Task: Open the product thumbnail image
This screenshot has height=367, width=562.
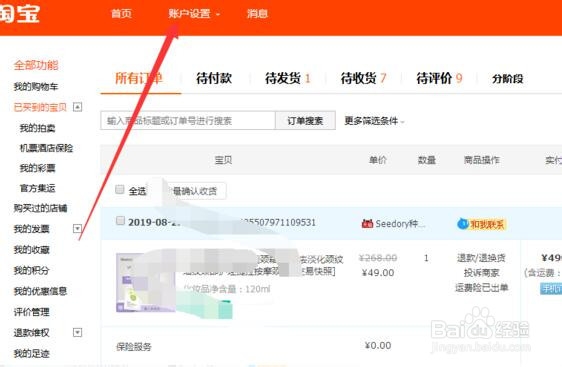Action: click(x=146, y=283)
